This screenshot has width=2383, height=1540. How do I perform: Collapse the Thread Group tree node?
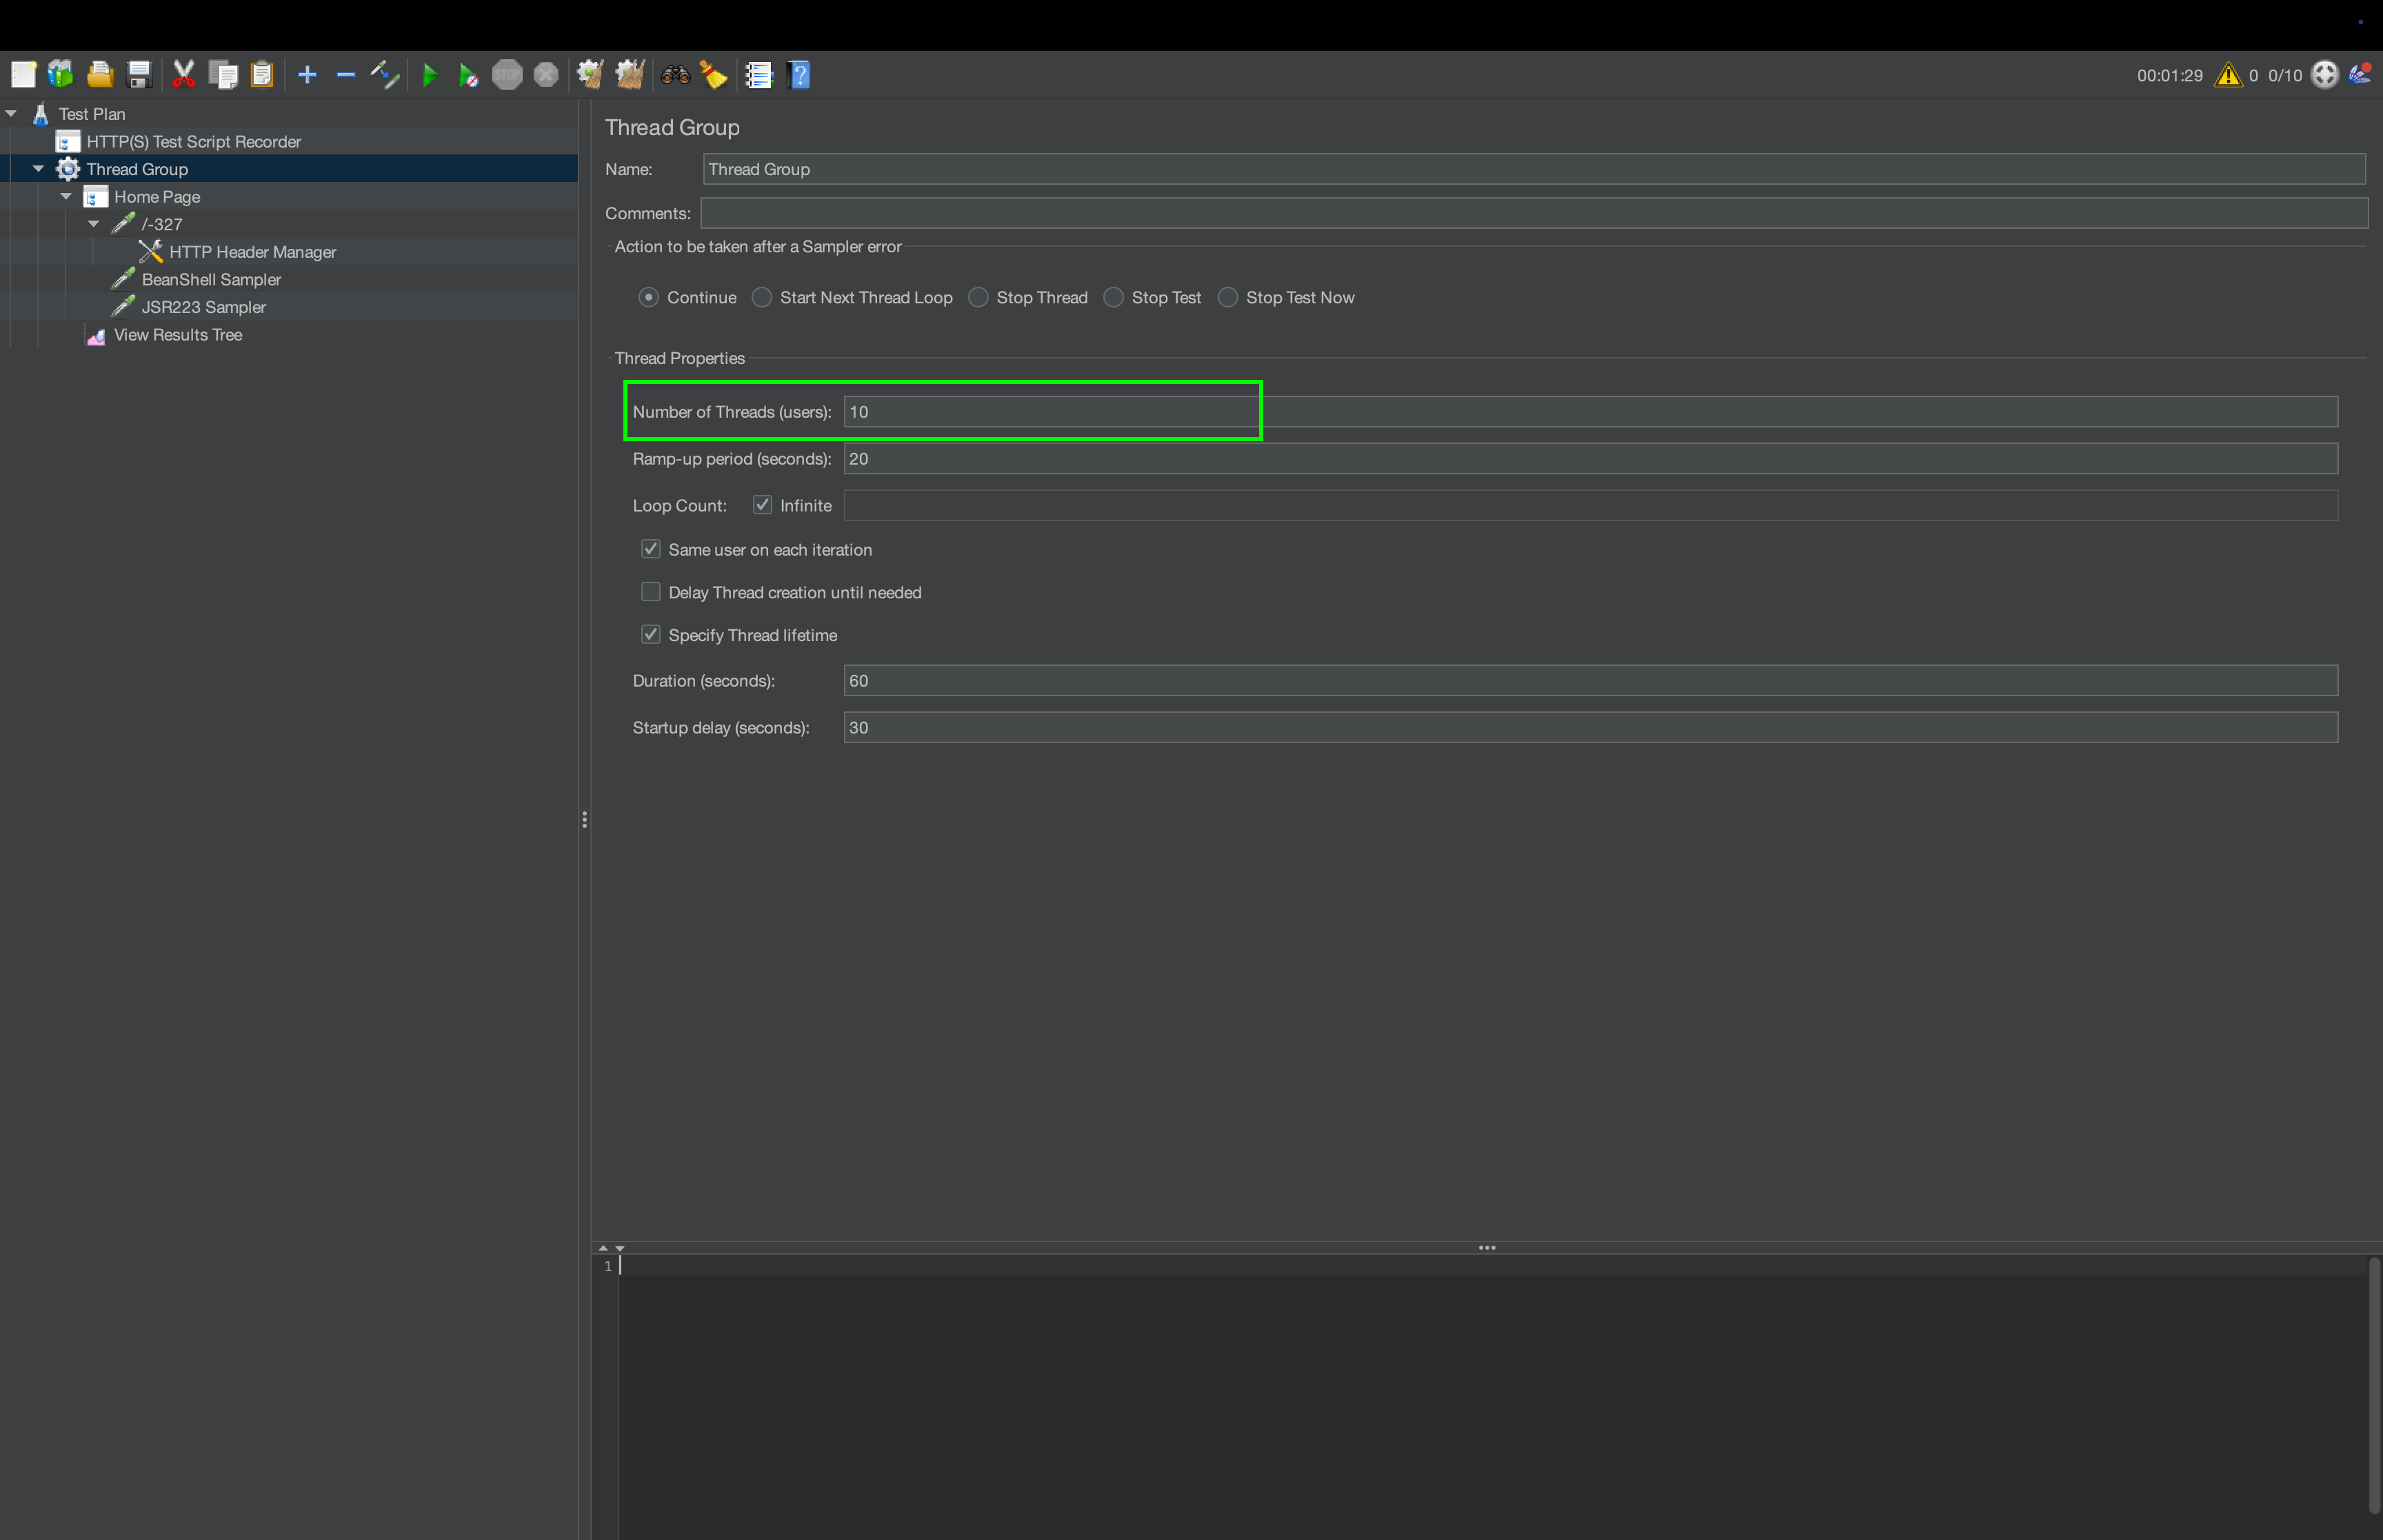(38, 169)
